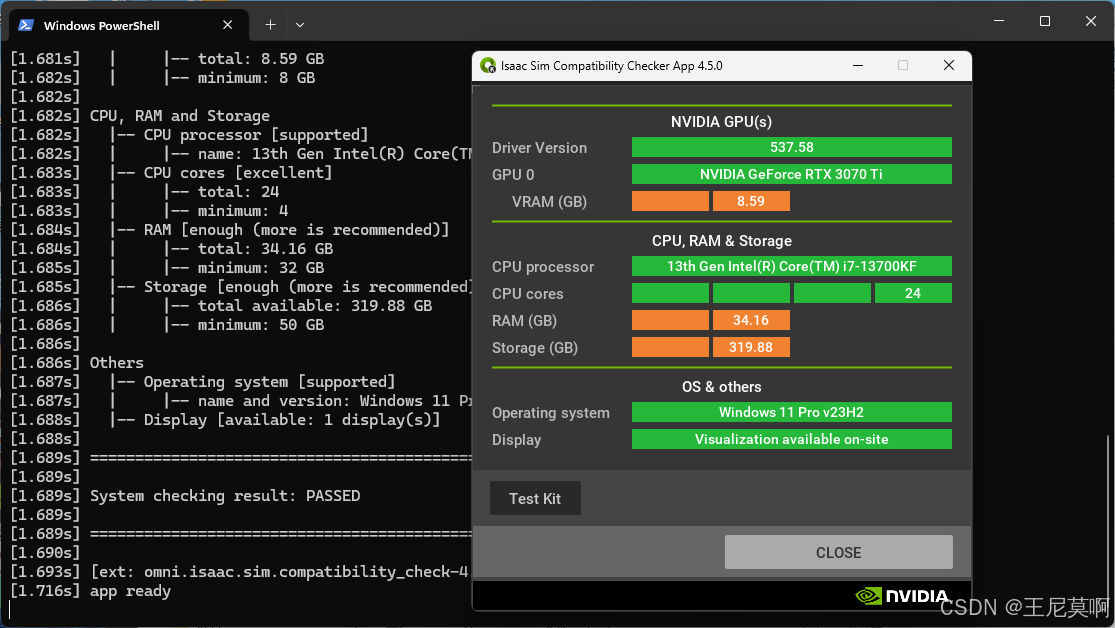Click the VRAM (GB) label
The width and height of the screenshot is (1115, 628).
(x=549, y=202)
